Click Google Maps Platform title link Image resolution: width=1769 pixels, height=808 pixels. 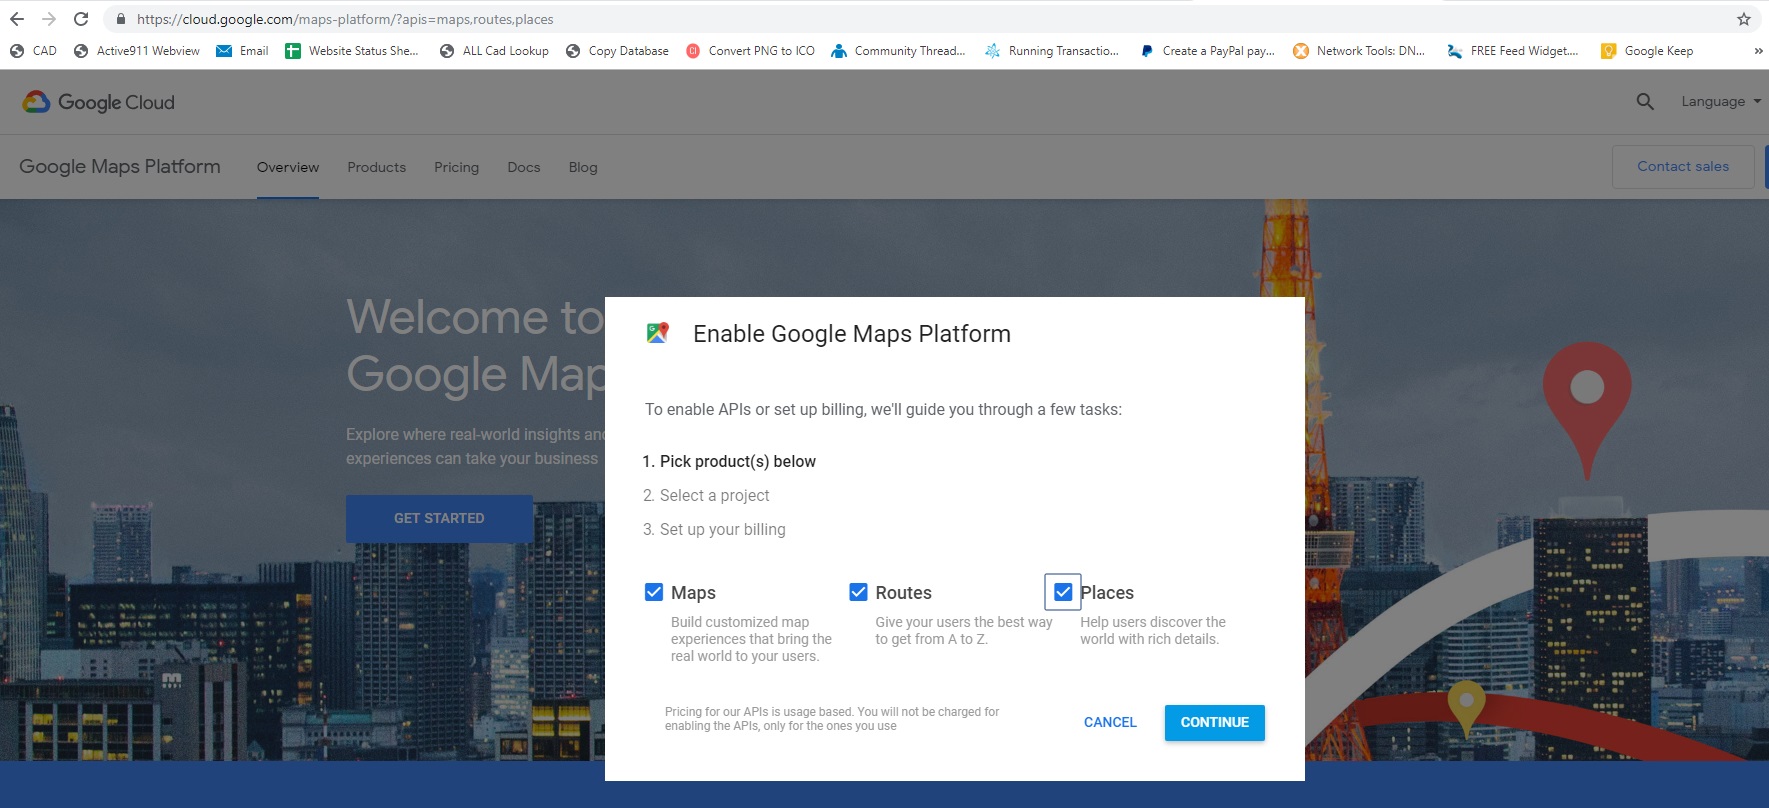tap(120, 166)
